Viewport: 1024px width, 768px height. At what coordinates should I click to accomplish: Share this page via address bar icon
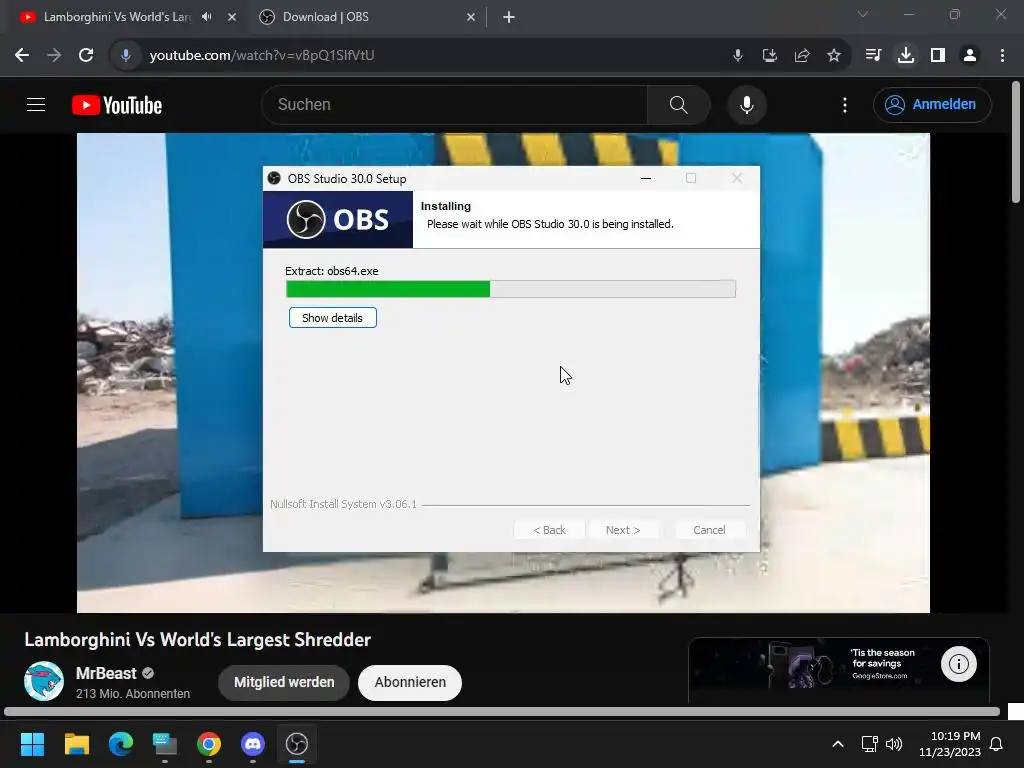tap(802, 56)
